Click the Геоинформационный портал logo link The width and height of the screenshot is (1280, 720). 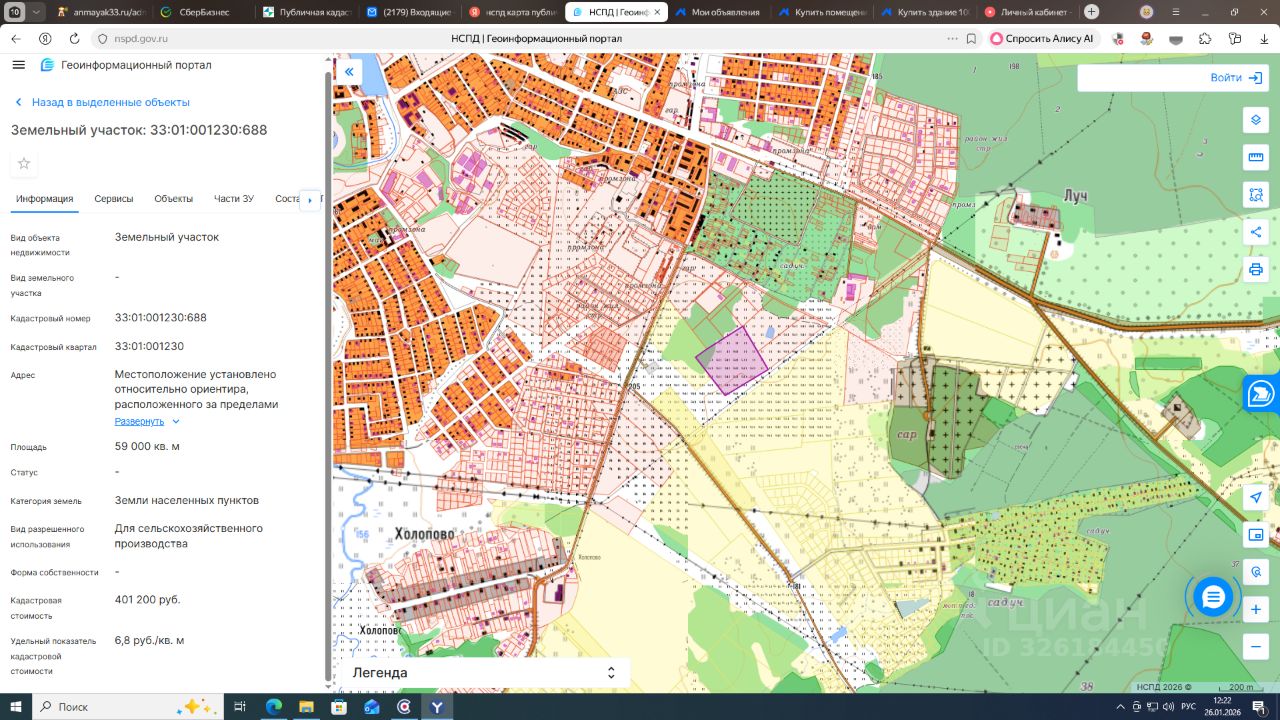point(126,65)
